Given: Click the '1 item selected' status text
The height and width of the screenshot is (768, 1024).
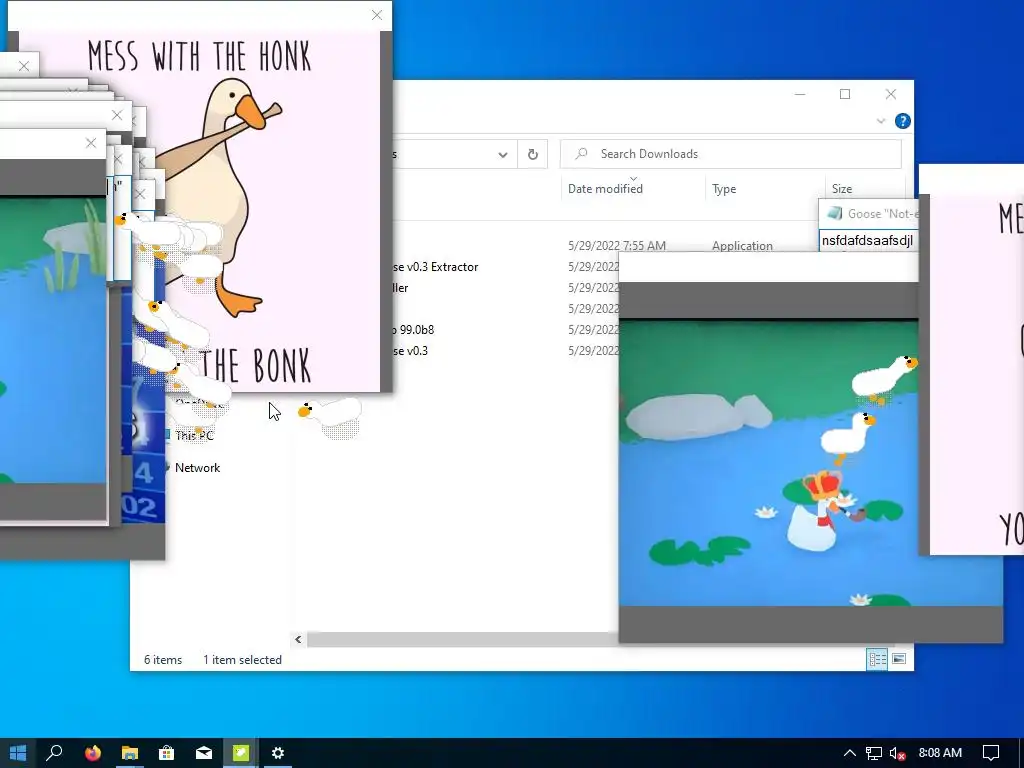Looking at the screenshot, I should [242, 660].
